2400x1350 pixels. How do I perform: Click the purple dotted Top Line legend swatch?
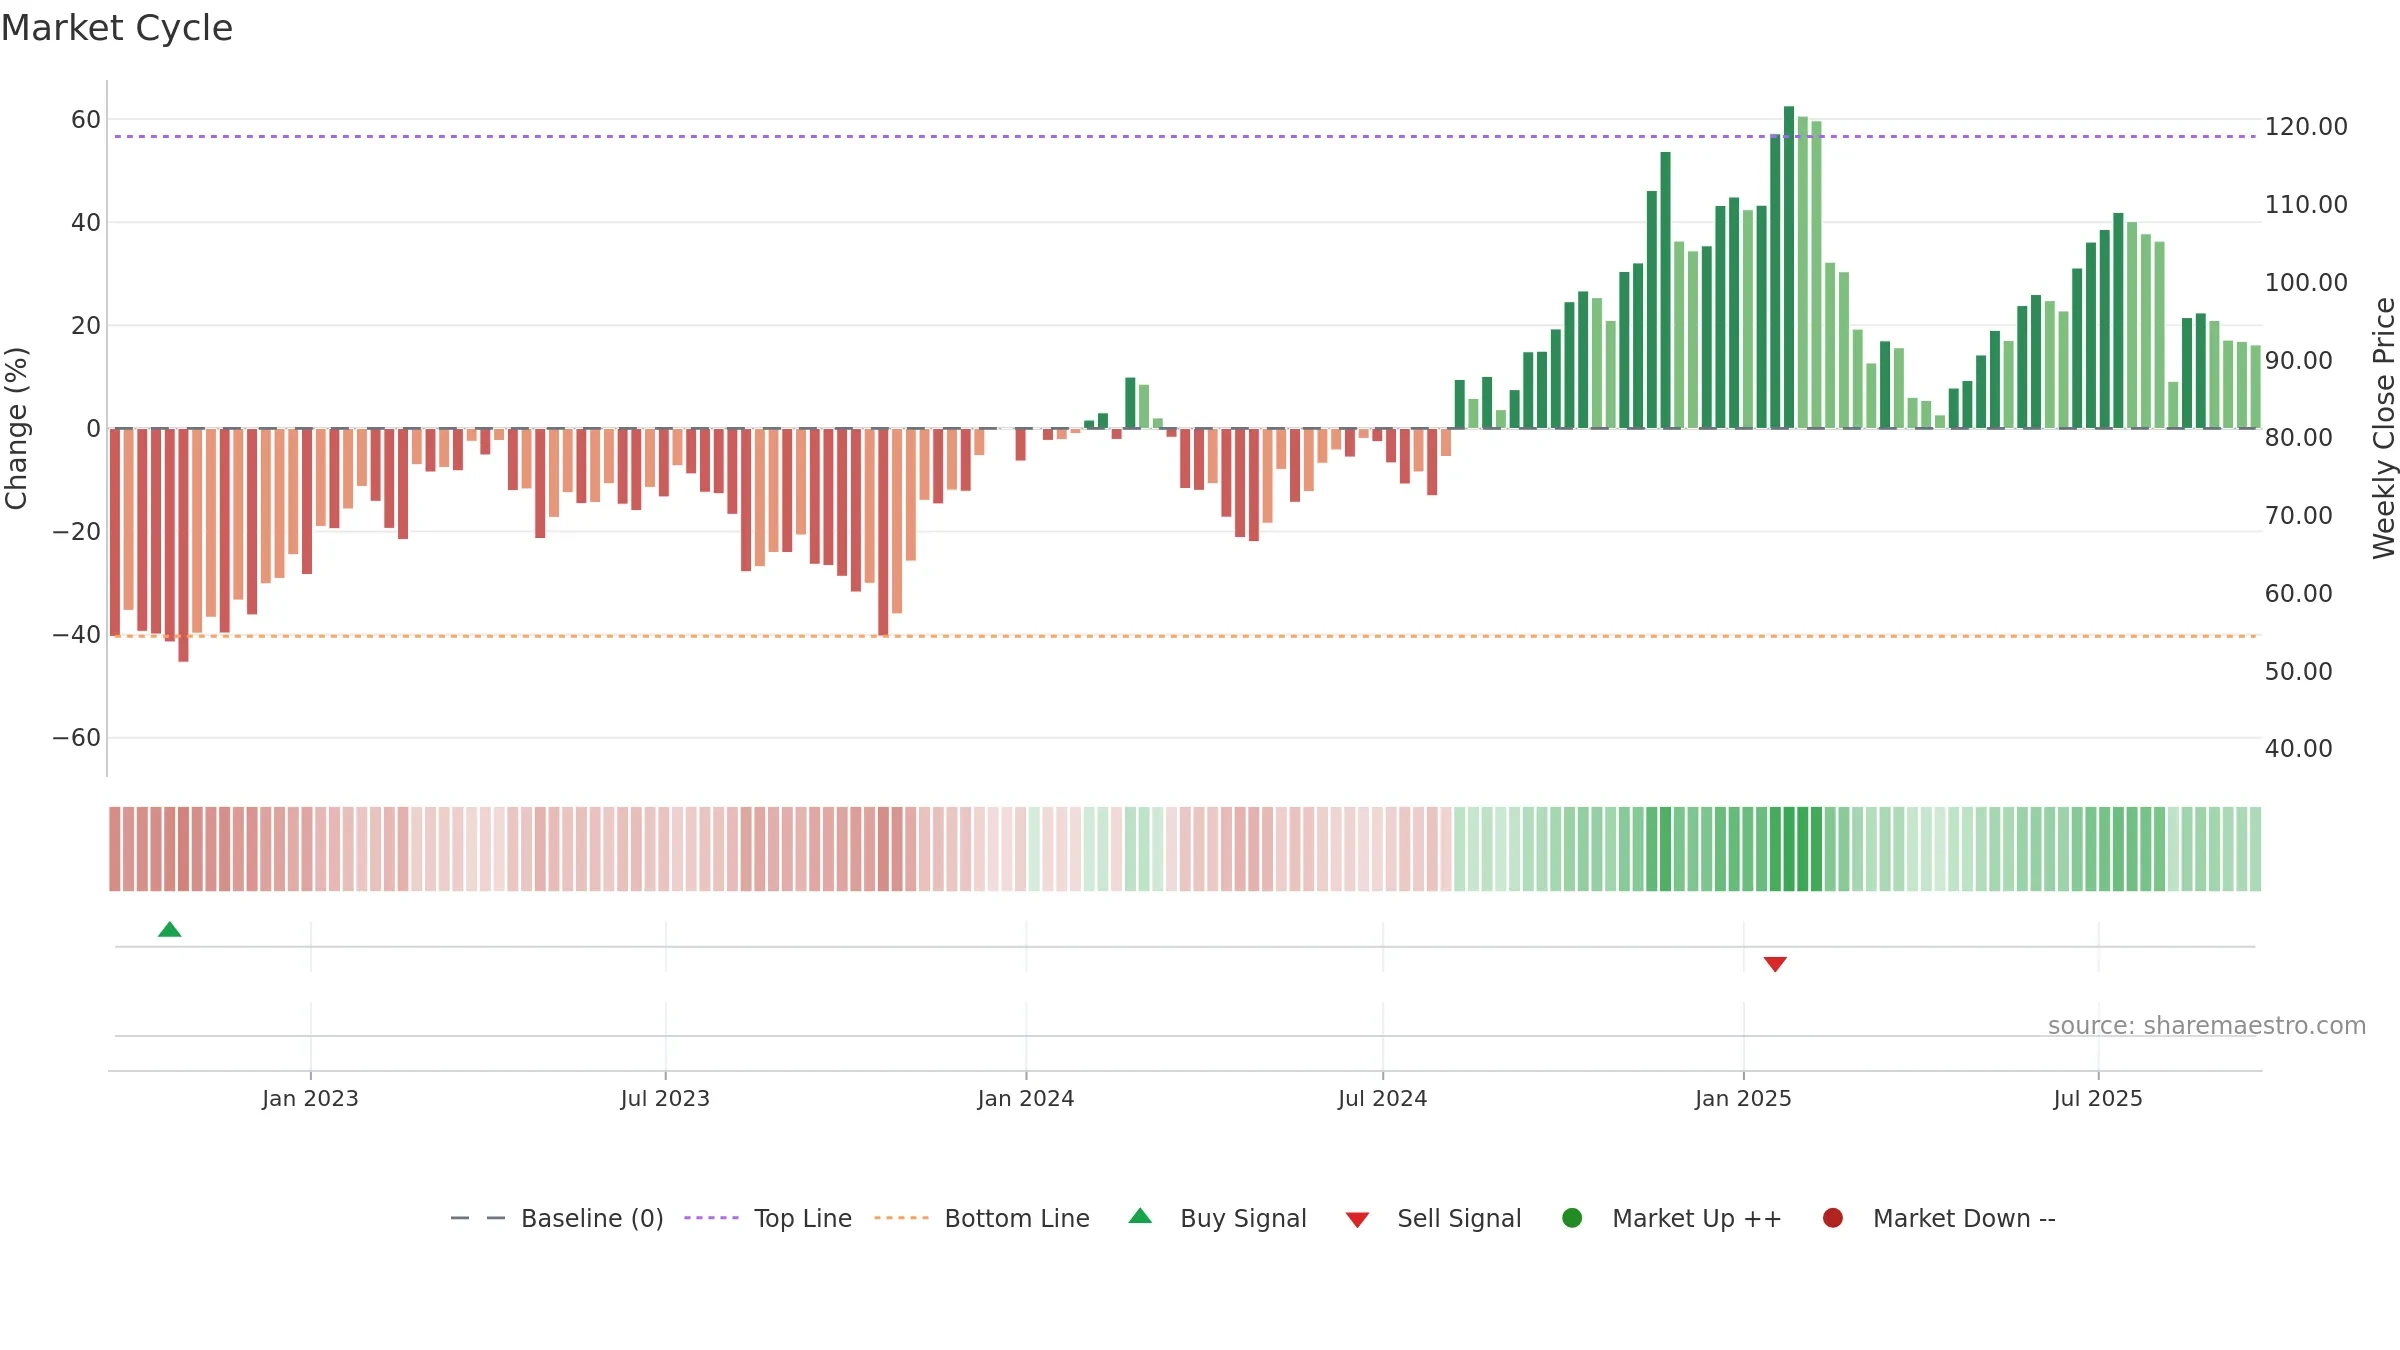(711, 1218)
